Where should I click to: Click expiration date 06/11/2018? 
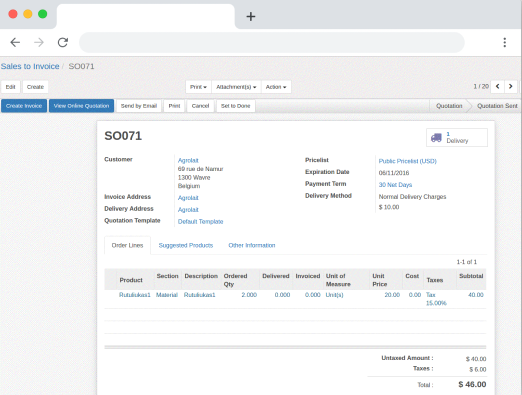pyautogui.click(x=394, y=173)
